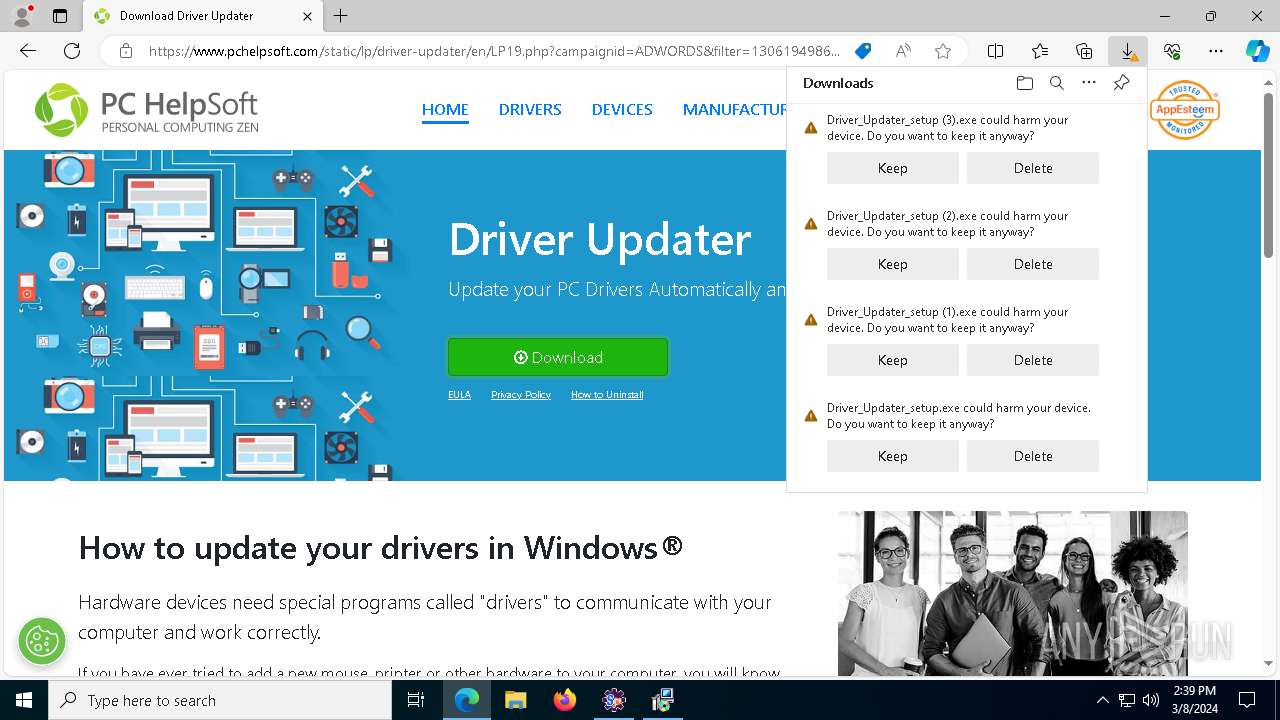Image resolution: width=1280 pixels, height=720 pixels.
Task: Click the browser Back arrow
Action: [x=28, y=51]
